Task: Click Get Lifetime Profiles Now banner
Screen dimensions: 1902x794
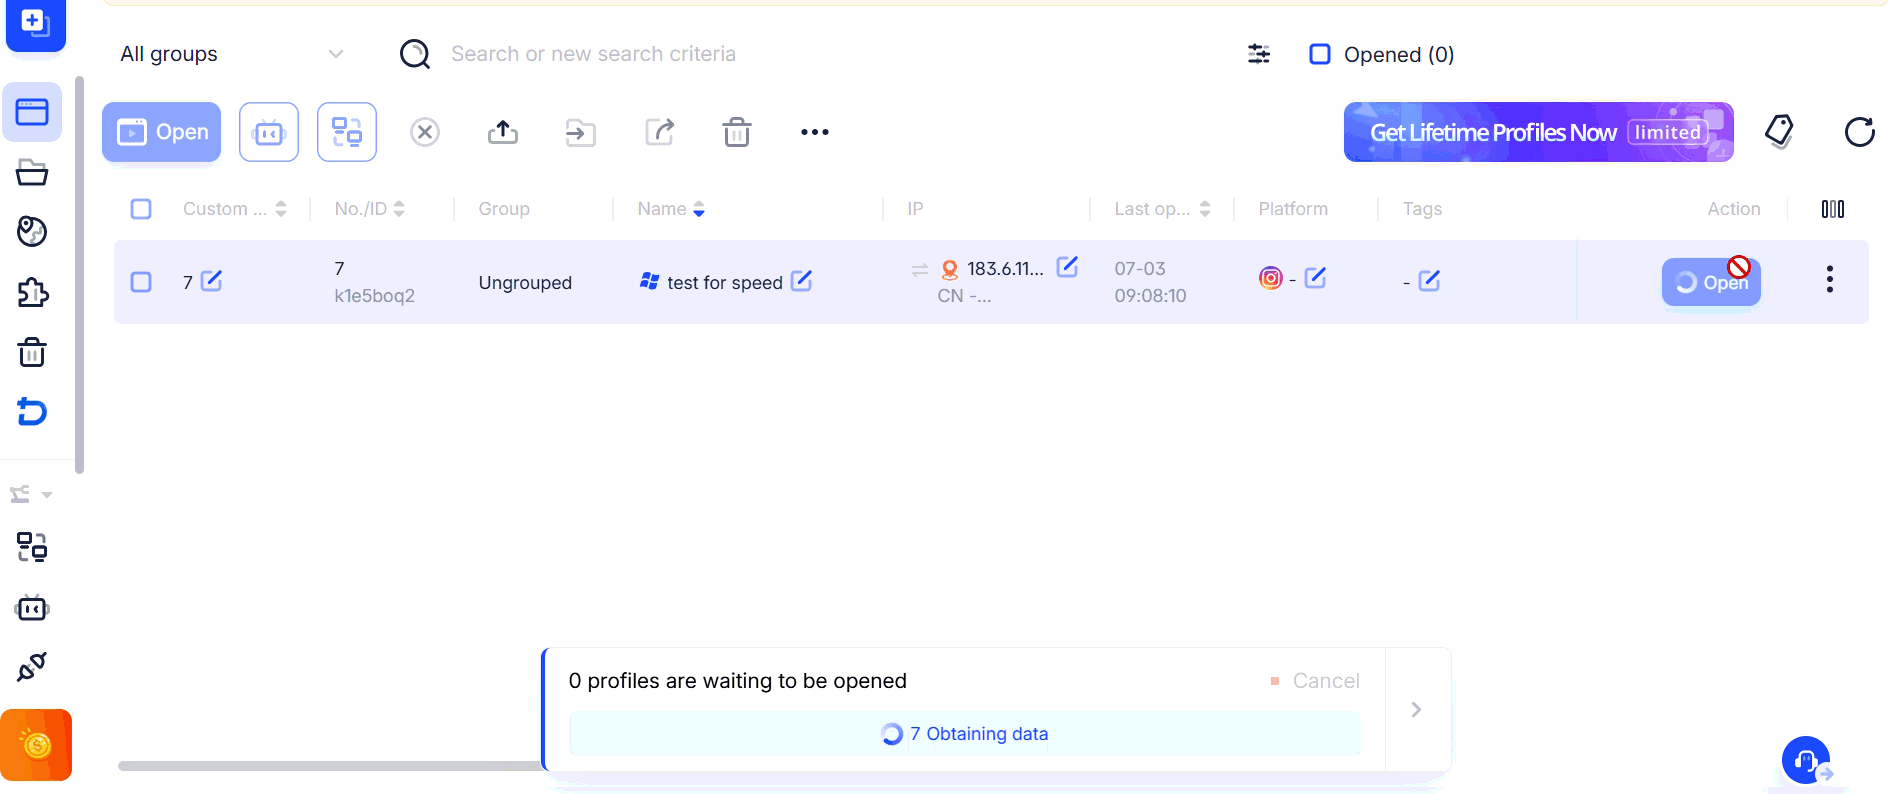Action: tap(1538, 132)
